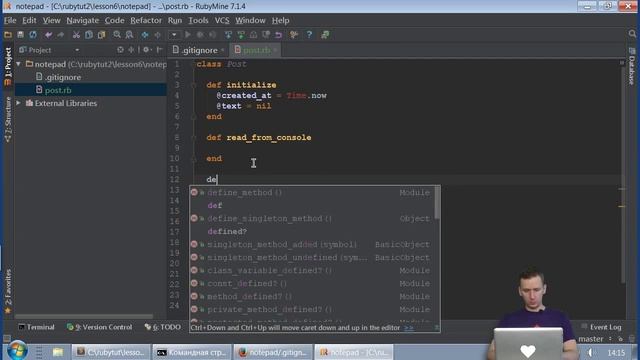The image size is (640, 360).
Task: Close the post.rb editor tab
Action: (276, 50)
